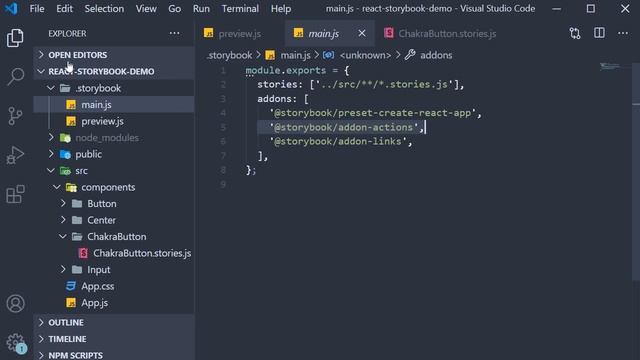Open App.css from the explorer tree
This screenshot has width=640, height=360.
114,287
